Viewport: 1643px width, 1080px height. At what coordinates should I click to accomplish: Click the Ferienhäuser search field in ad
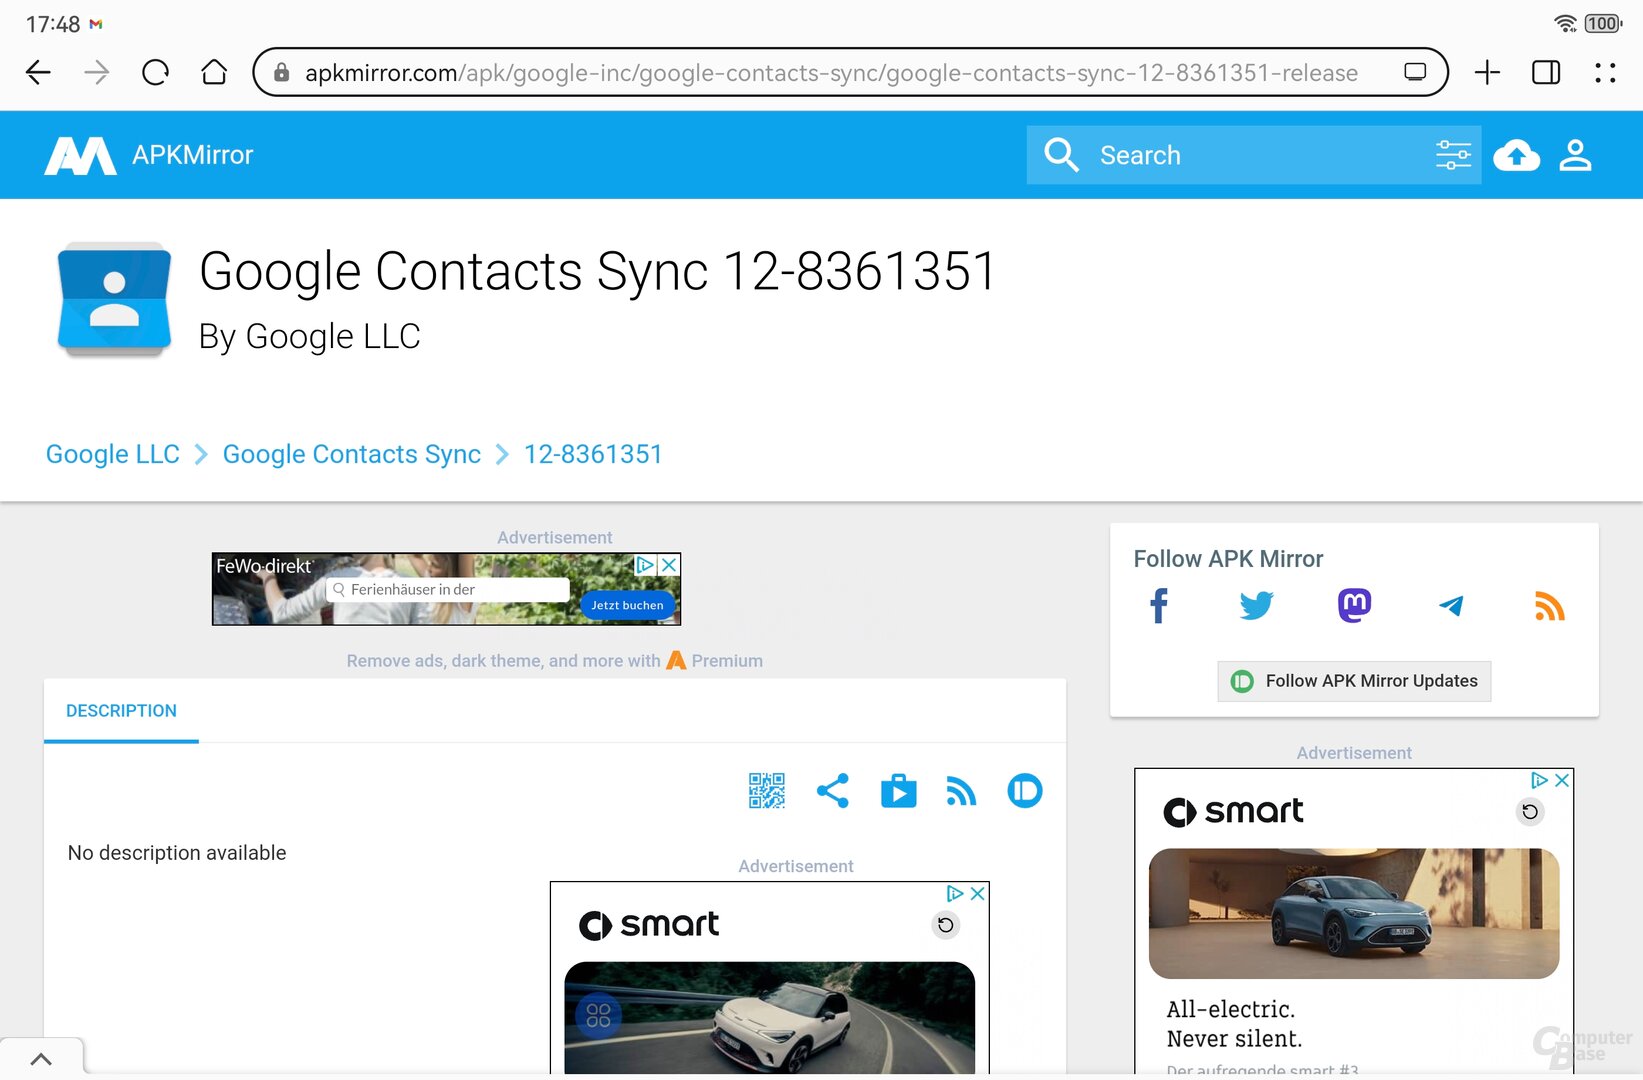click(x=448, y=590)
